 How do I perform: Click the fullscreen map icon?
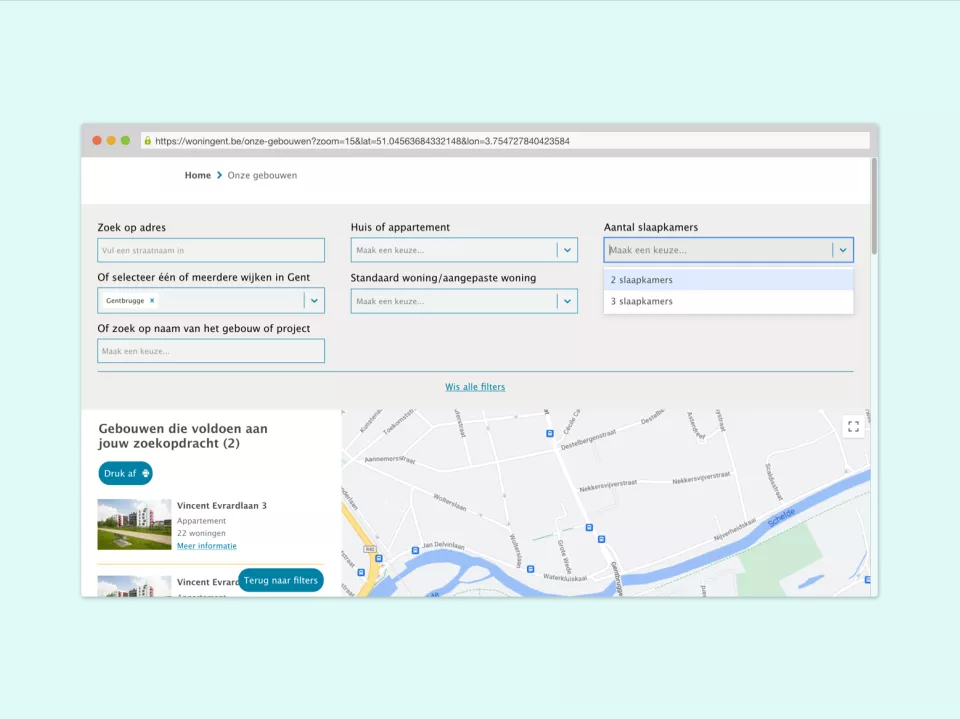[x=853, y=427]
